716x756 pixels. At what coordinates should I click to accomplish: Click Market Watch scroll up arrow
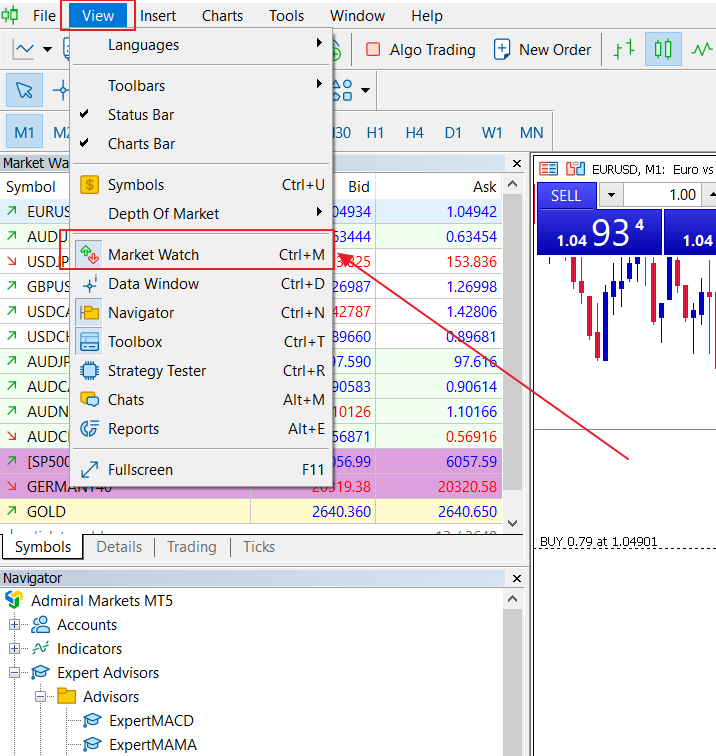pyautogui.click(x=513, y=184)
